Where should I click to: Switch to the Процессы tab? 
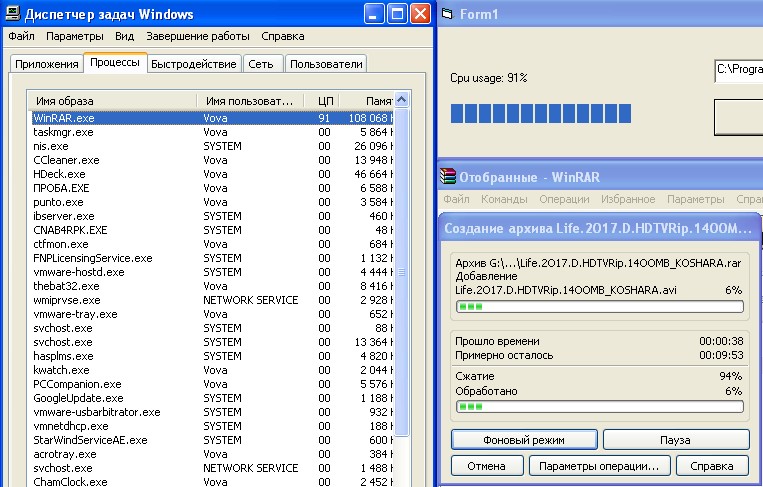tap(115, 63)
